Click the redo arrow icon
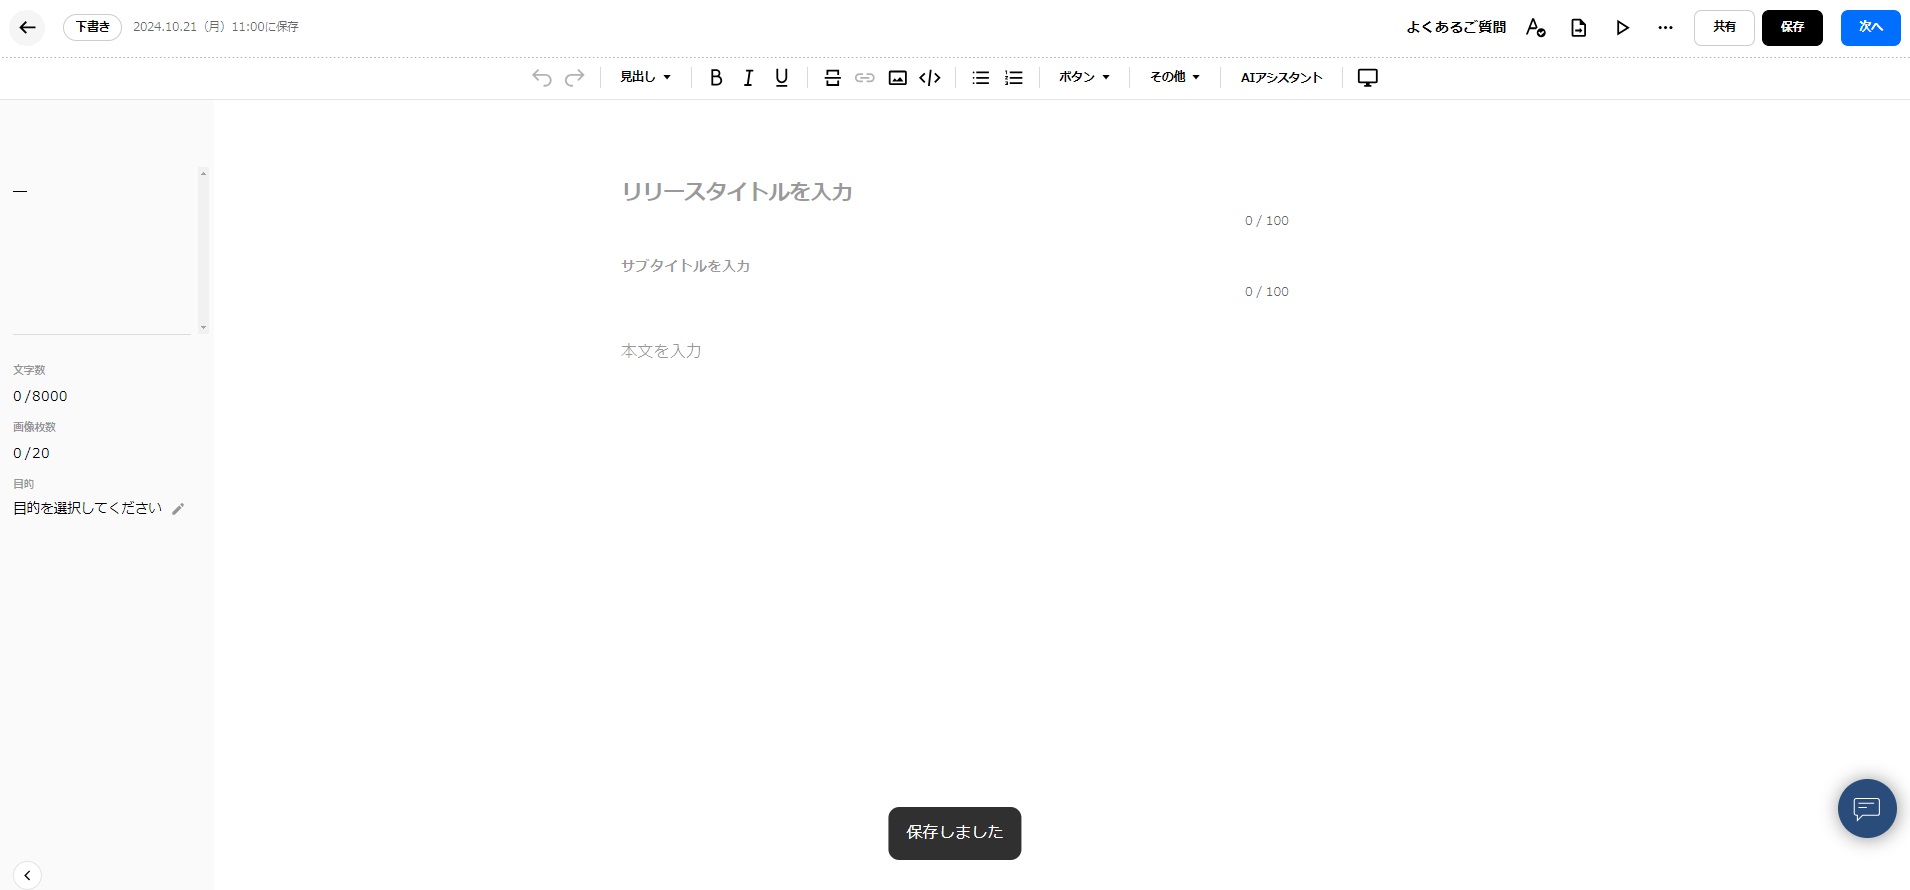Screen dimensions: 1910x890 coord(575,78)
